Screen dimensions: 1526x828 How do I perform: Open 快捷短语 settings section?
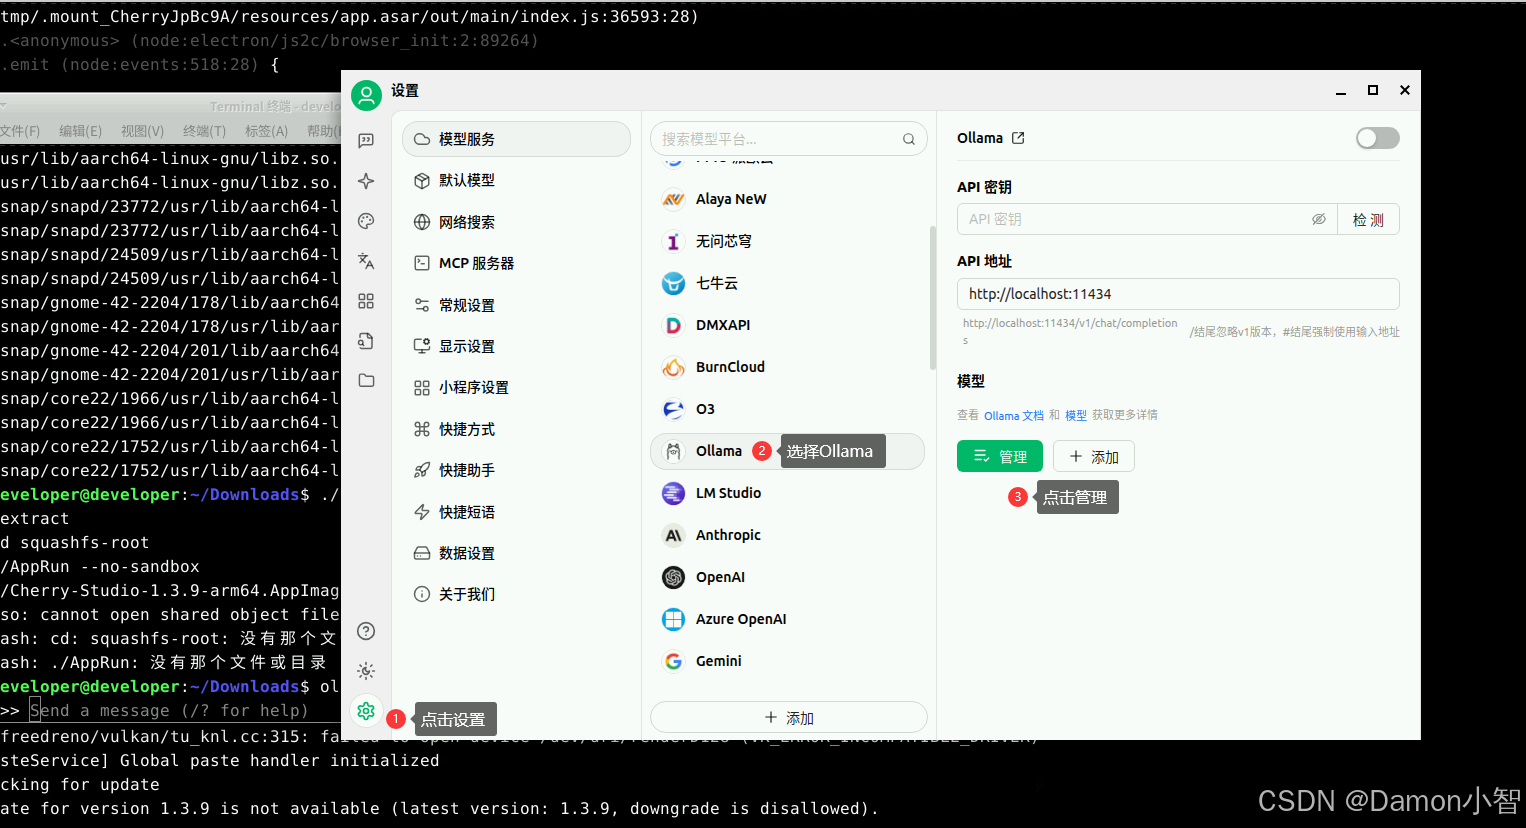(516, 512)
